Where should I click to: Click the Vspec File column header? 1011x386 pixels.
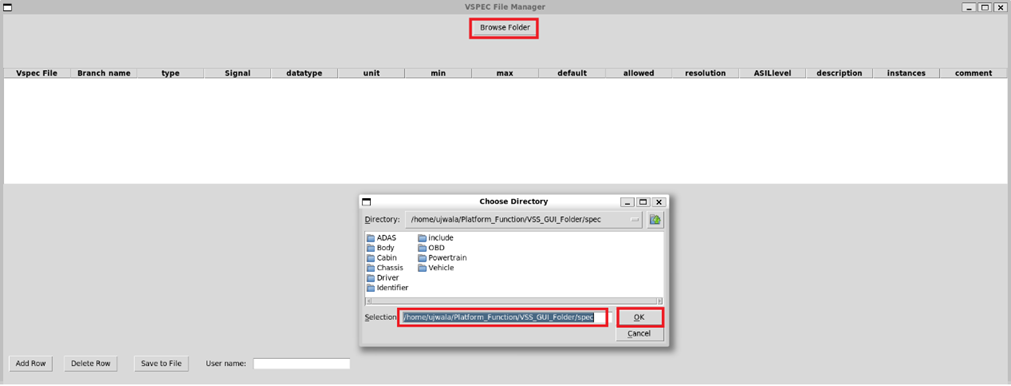point(37,73)
